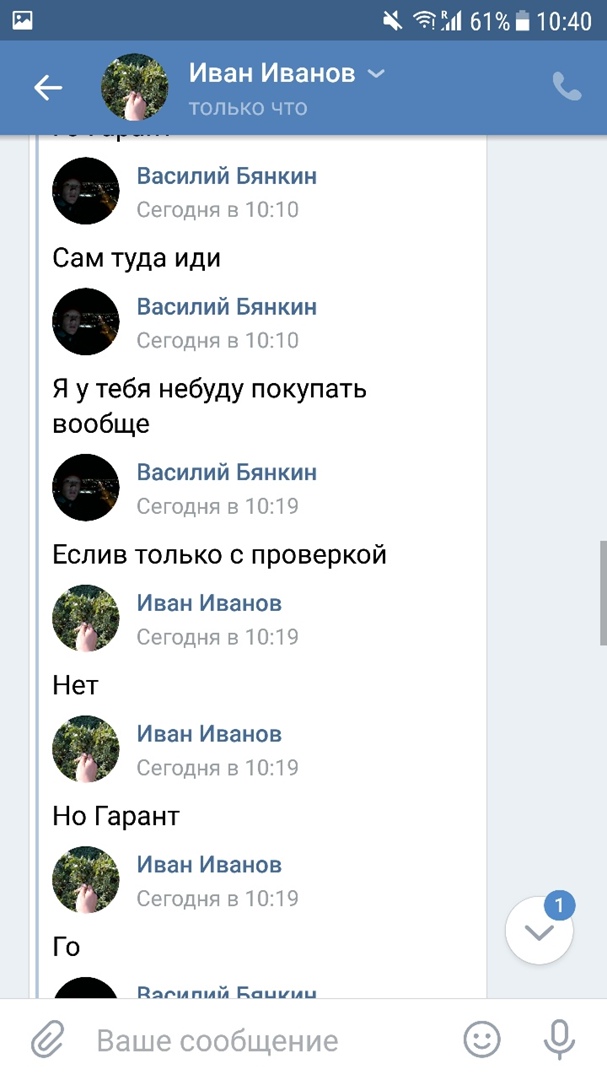Start a voice call with phone icon

click(566, 88)
